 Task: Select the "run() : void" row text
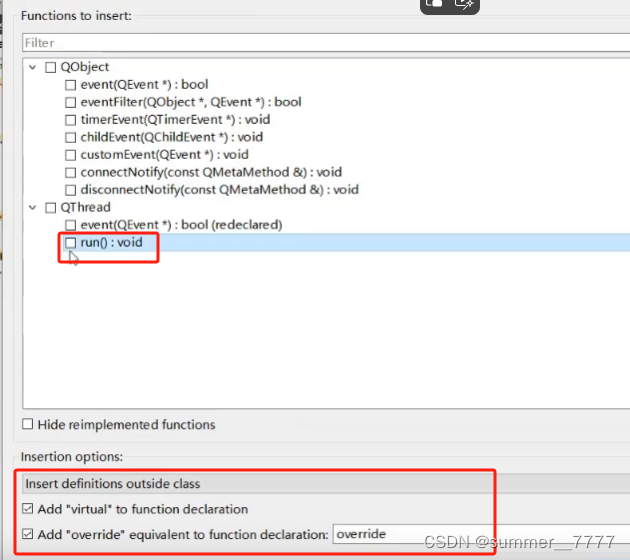(111, 243)
